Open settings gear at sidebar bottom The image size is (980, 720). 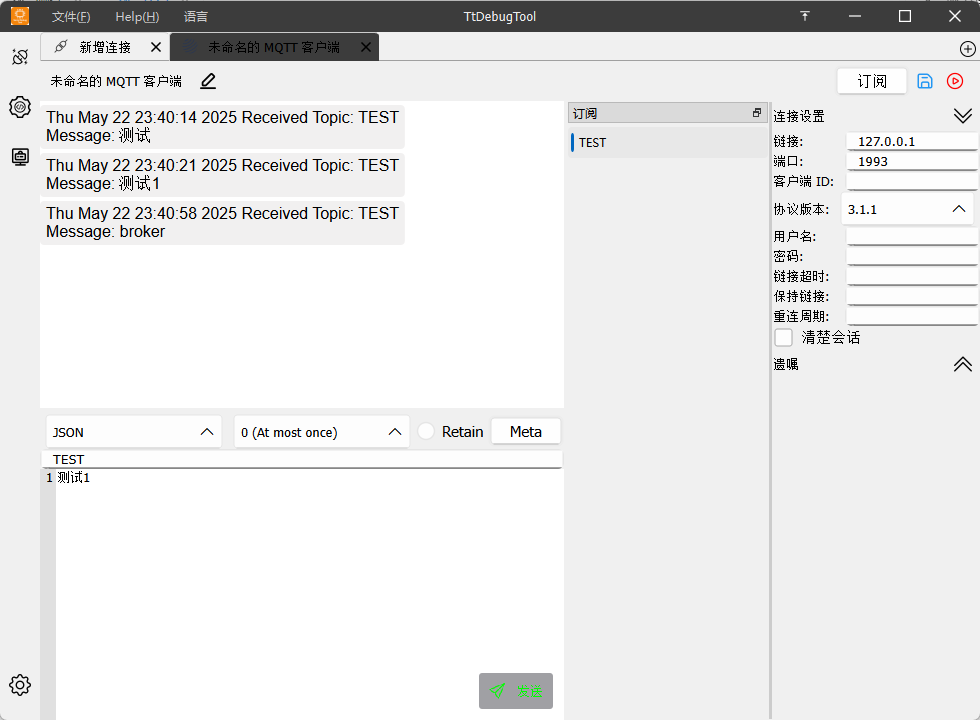[x=20, y=685]
